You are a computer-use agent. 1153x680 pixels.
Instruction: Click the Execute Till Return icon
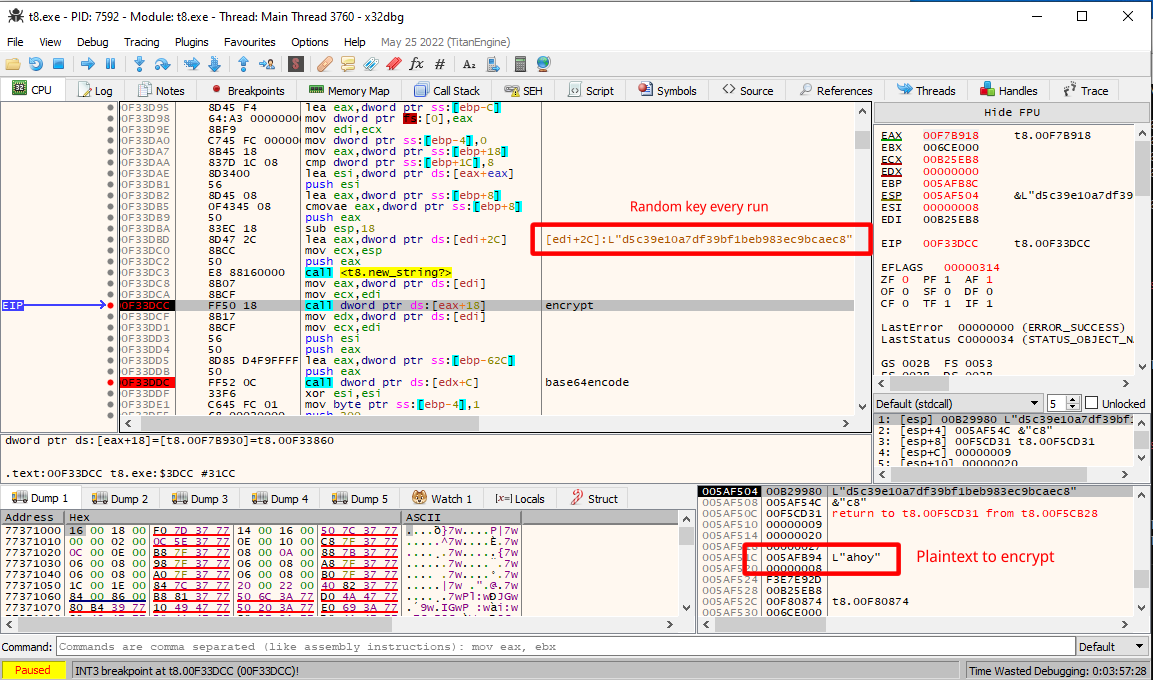tap(243, 64)
